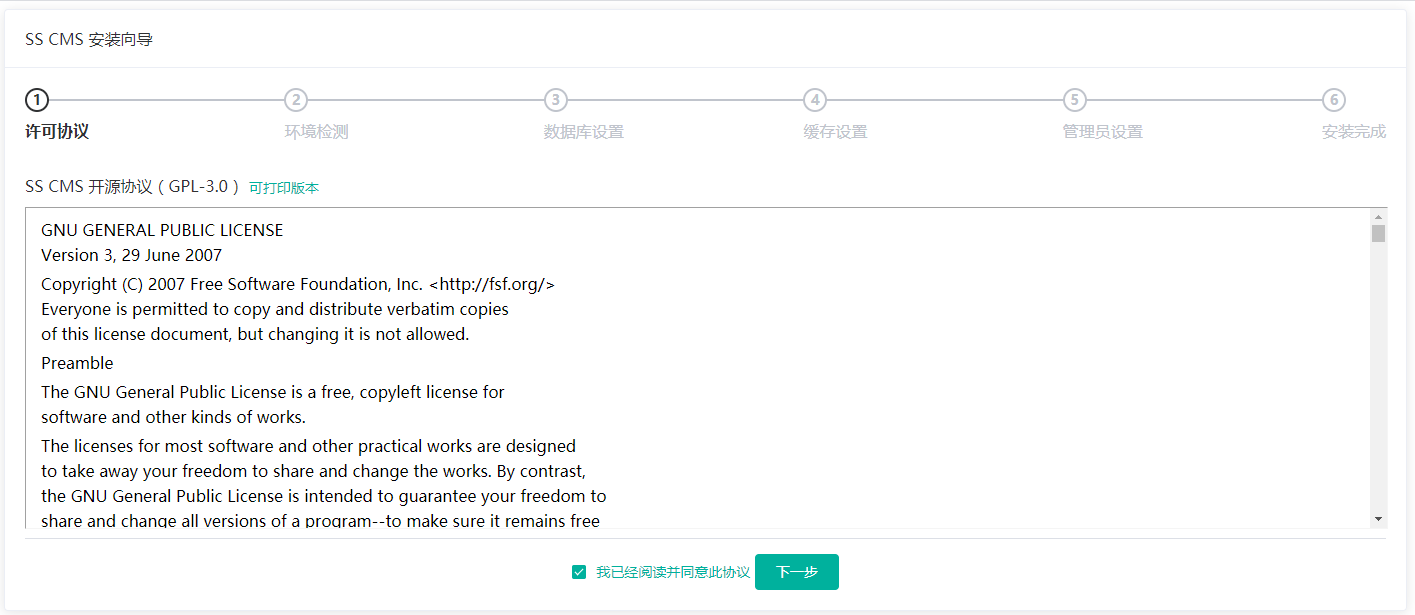
Task: Click Version 3, 29 June 2007 line
Action: (x=131, y=255)
